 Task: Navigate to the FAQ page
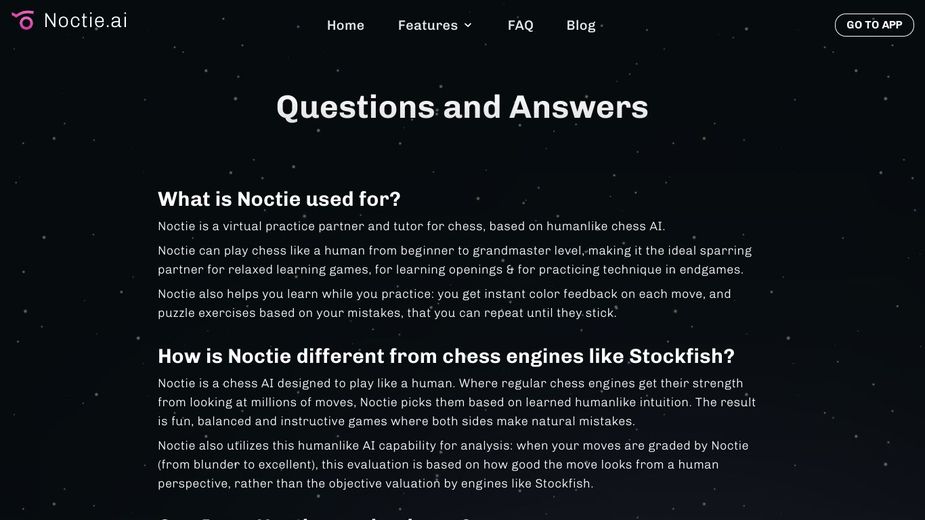tap(520, 25)
